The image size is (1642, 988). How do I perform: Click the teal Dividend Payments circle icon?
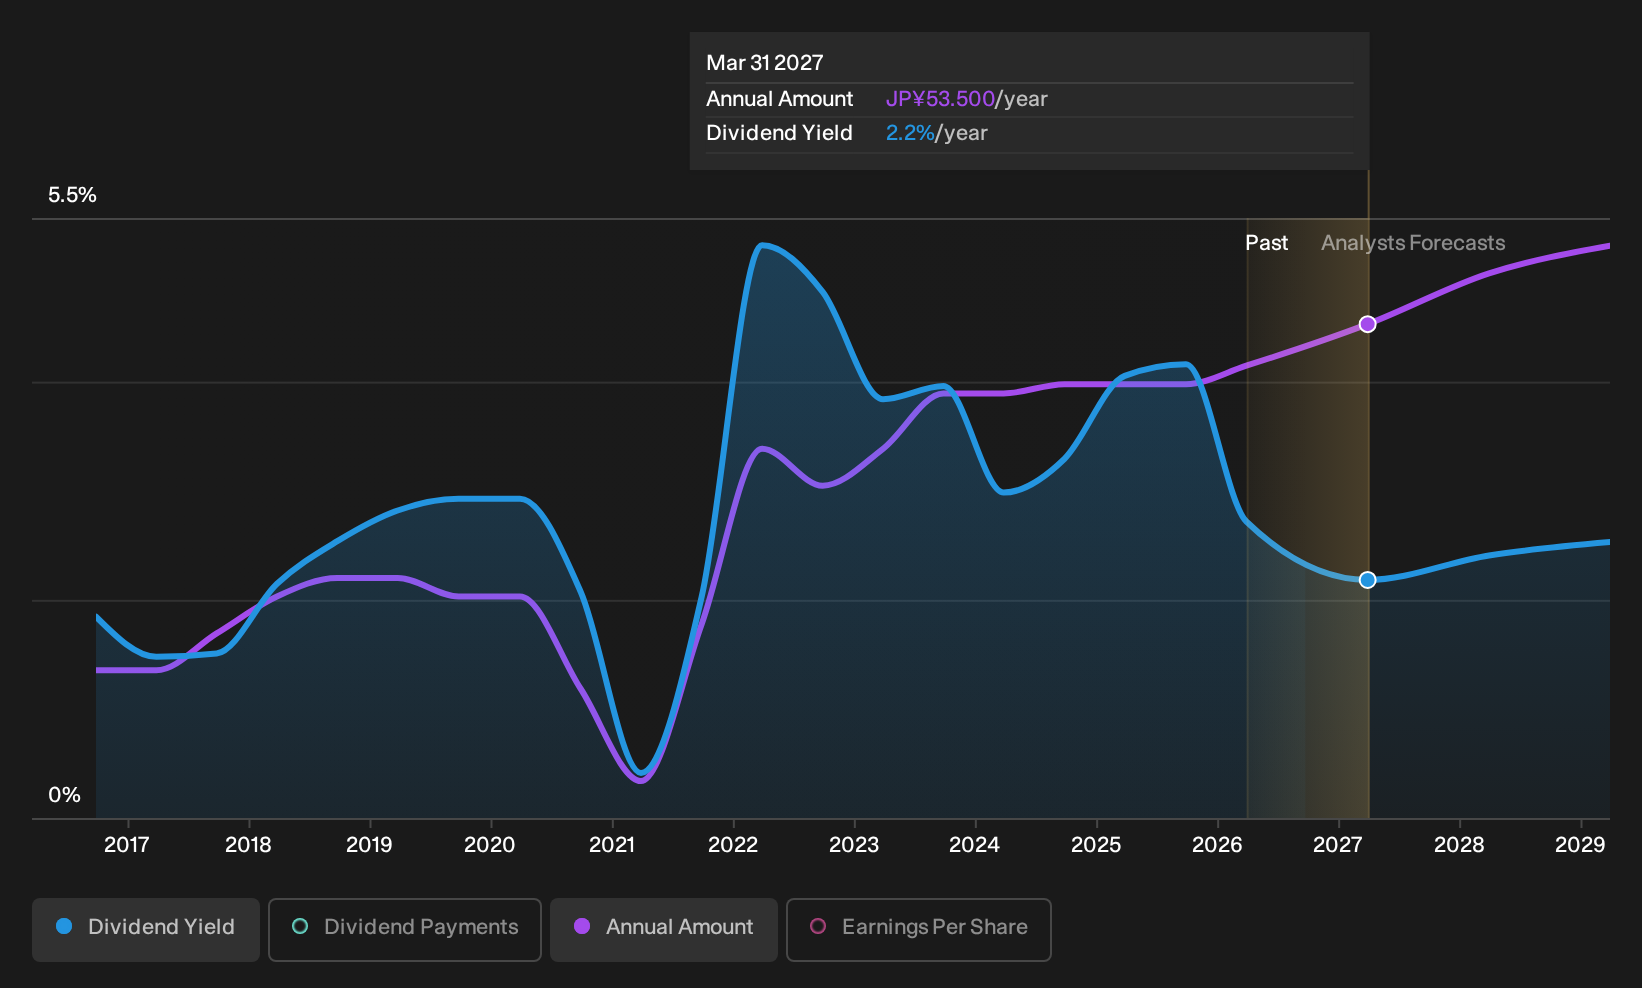(x=300, y=926)
